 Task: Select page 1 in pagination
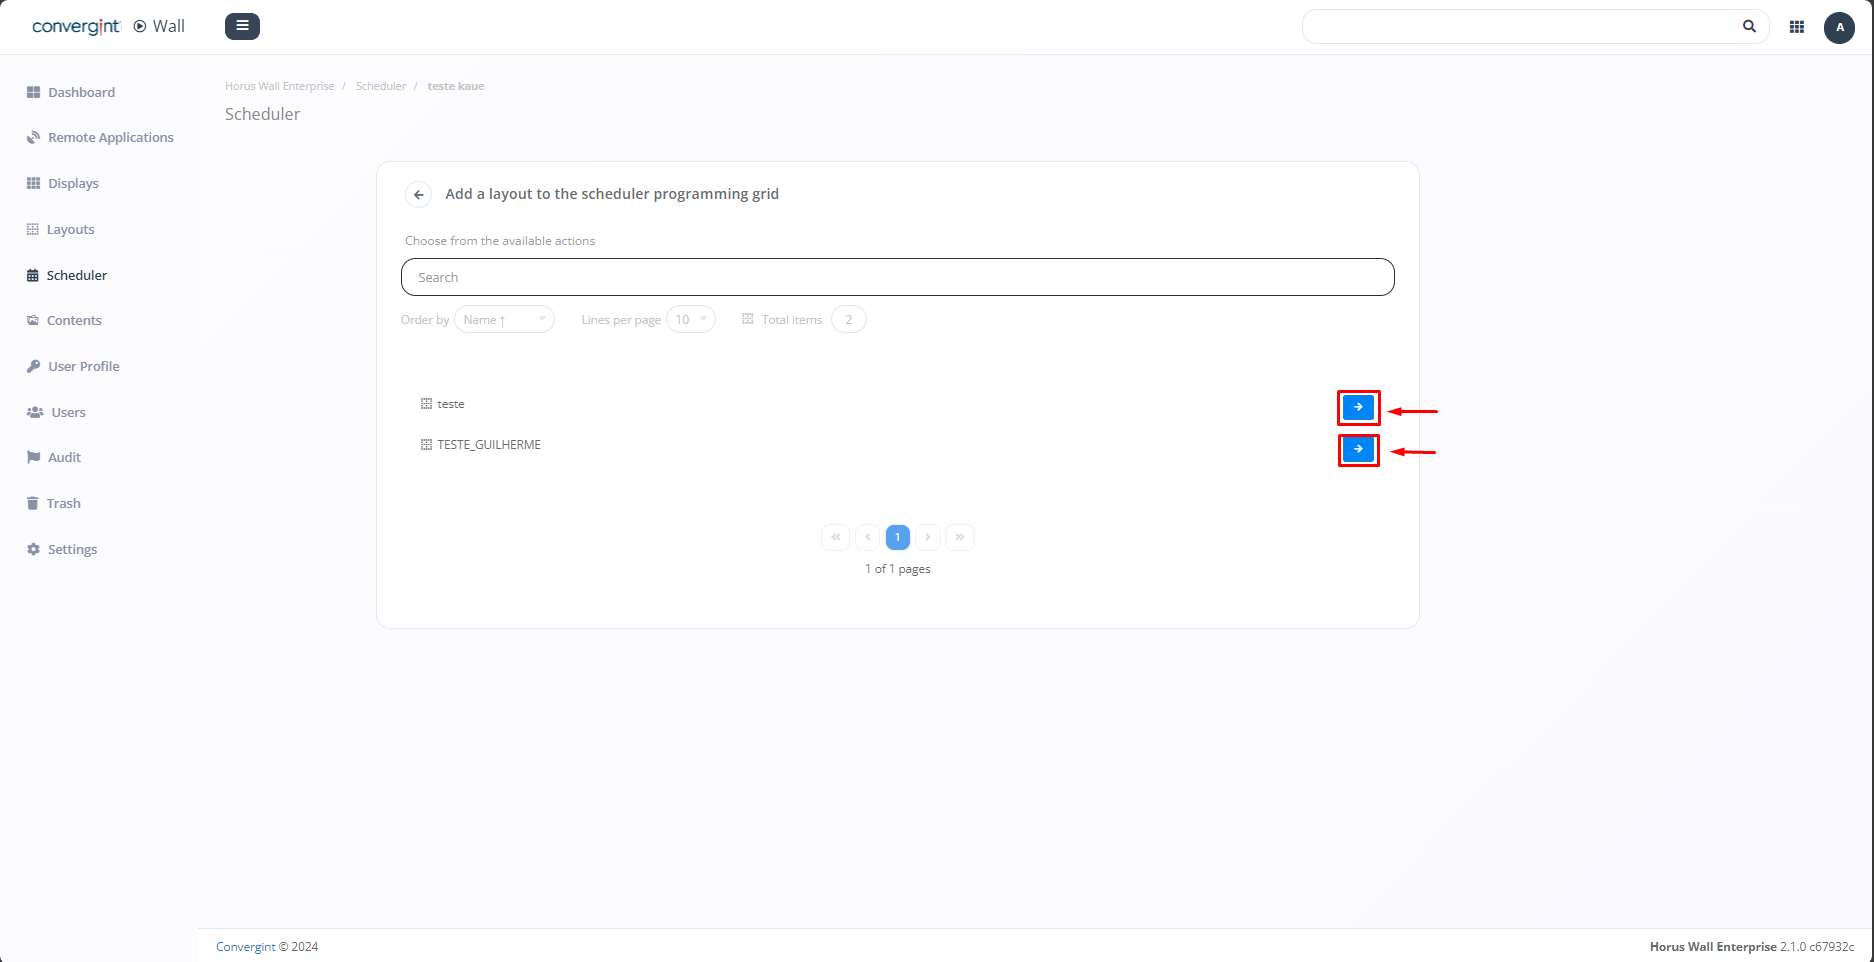coord(898,538)
